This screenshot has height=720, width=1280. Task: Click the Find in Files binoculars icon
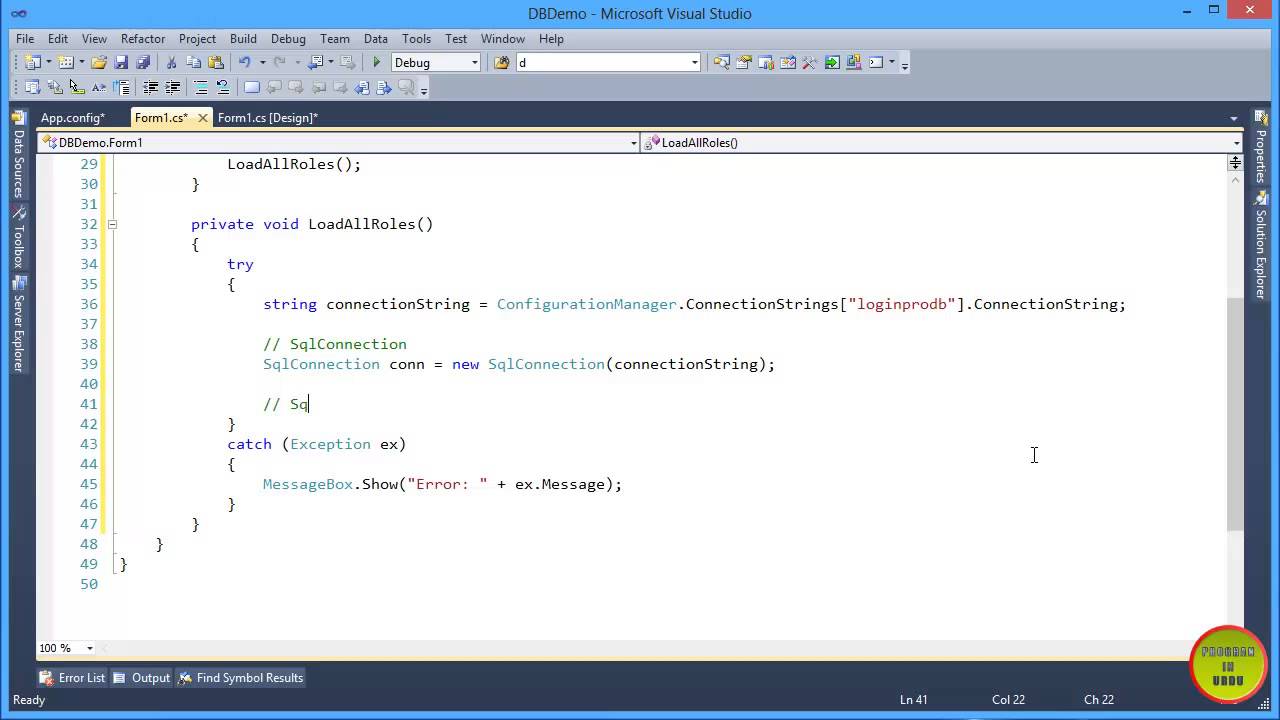502,62
